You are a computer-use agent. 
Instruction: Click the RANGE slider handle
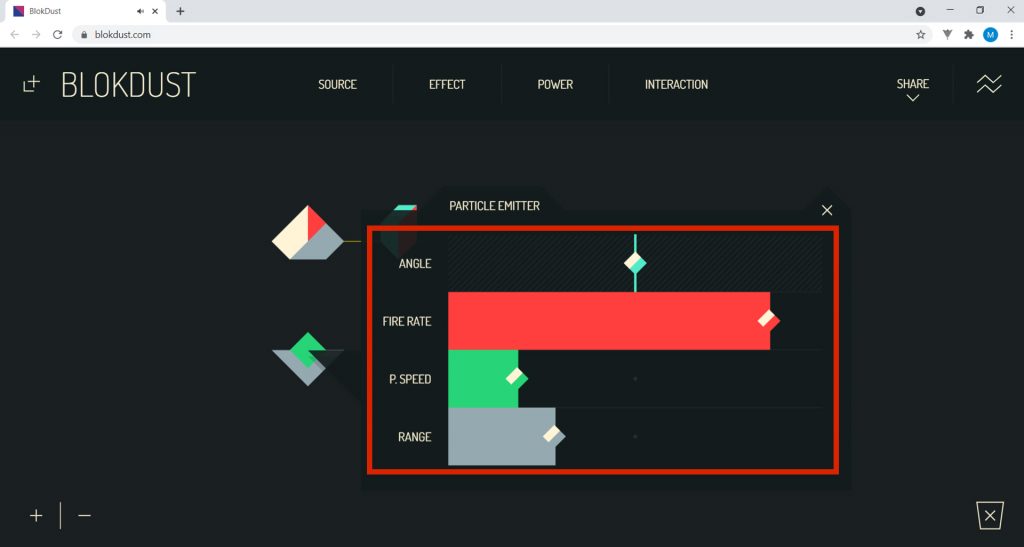pyautogui.click(x=554, y=435)
